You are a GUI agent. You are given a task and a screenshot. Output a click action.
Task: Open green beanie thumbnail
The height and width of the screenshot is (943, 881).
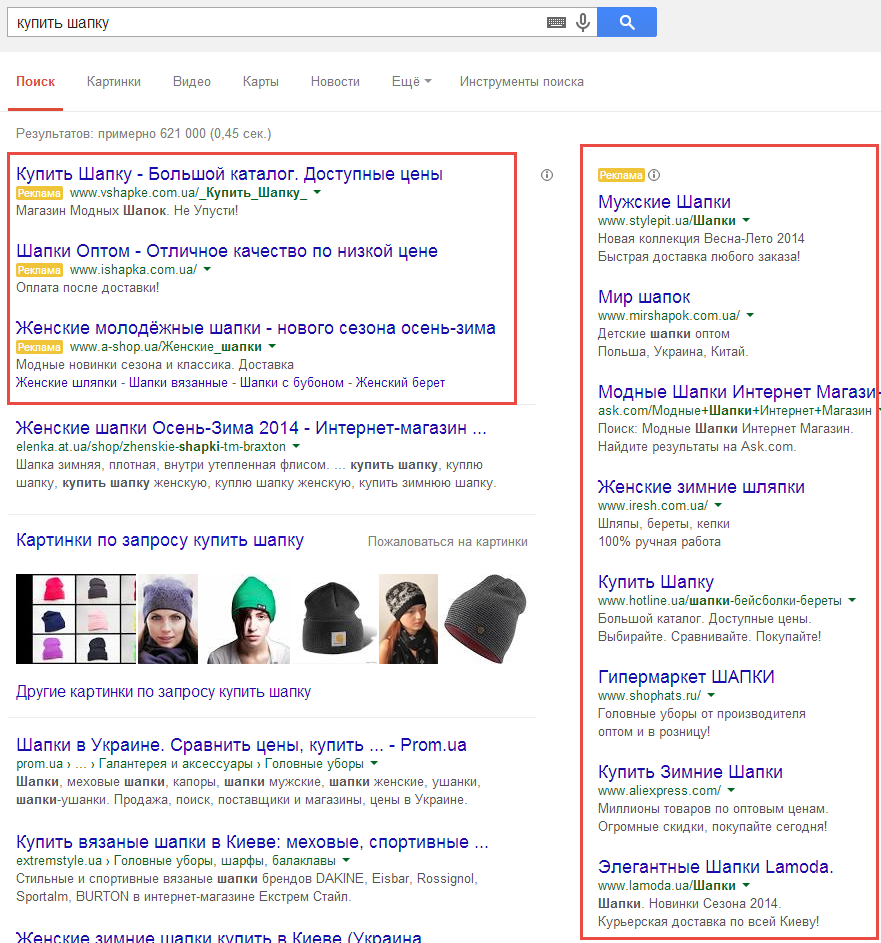pos(248,619)
